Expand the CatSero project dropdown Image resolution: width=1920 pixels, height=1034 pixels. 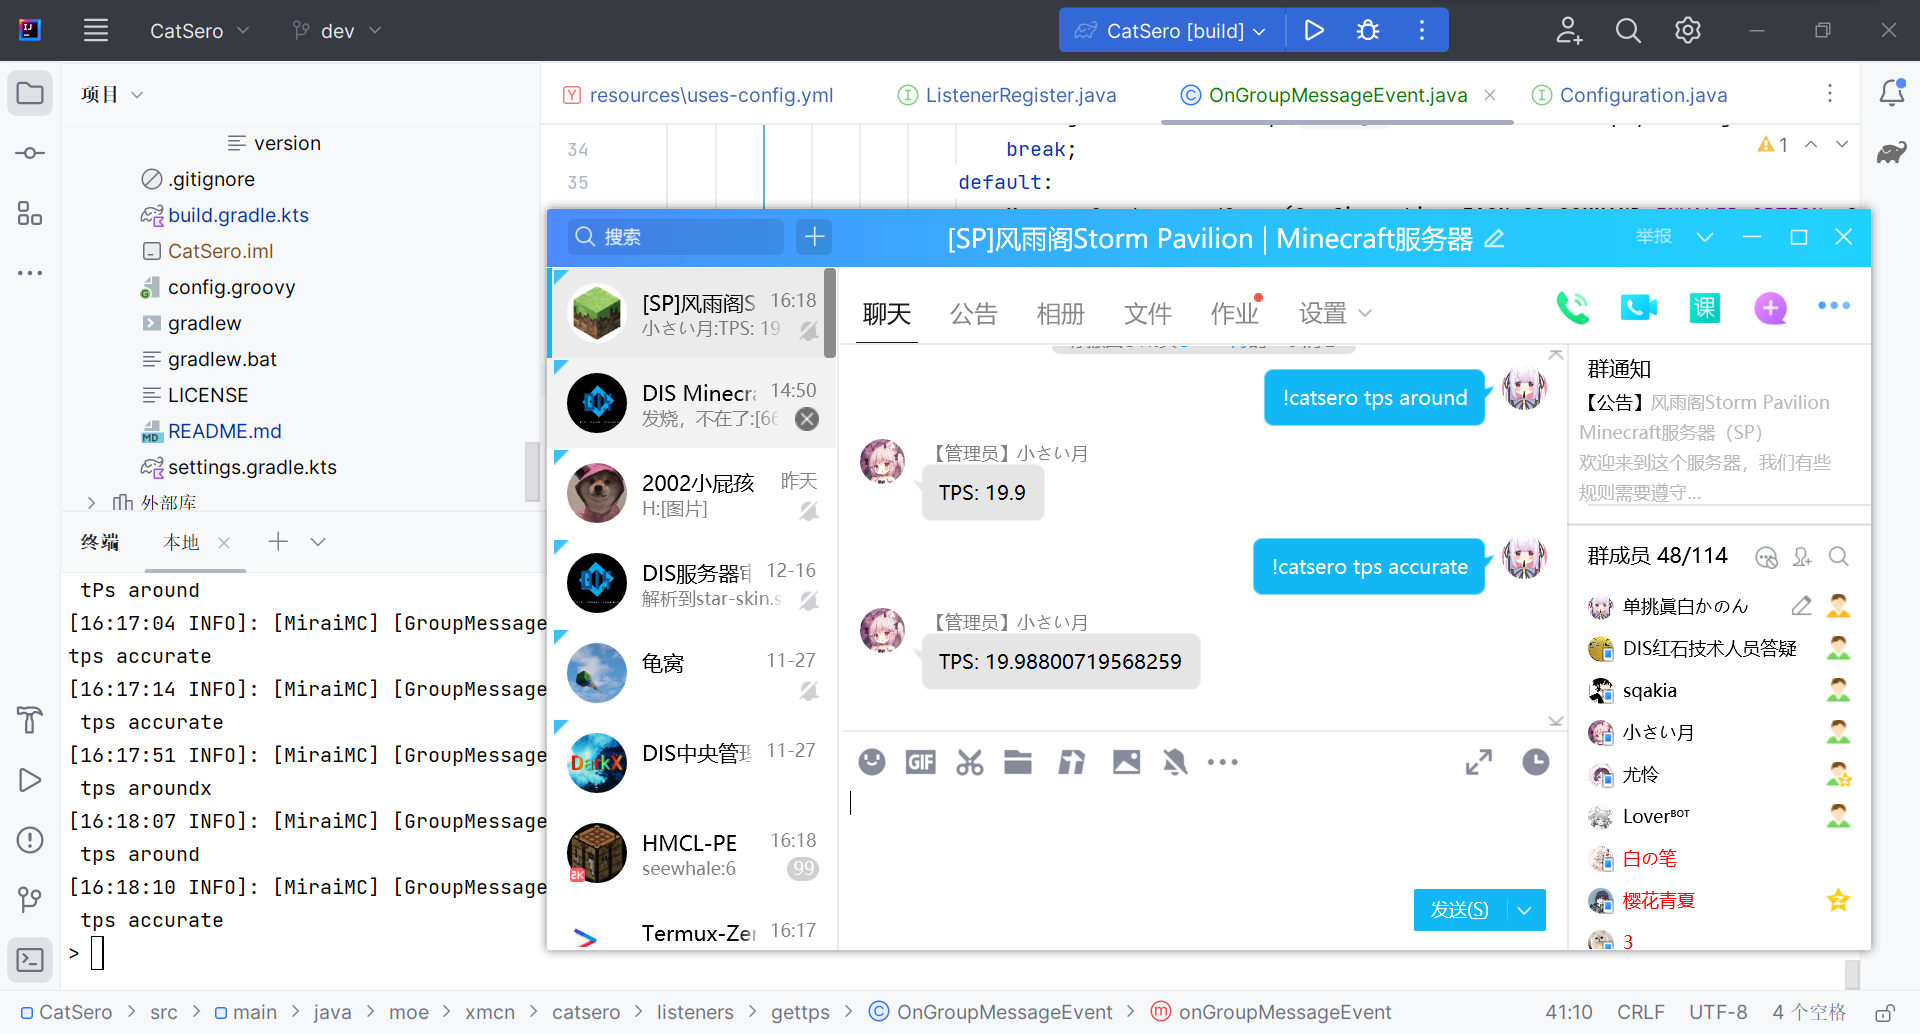(199, 31)
